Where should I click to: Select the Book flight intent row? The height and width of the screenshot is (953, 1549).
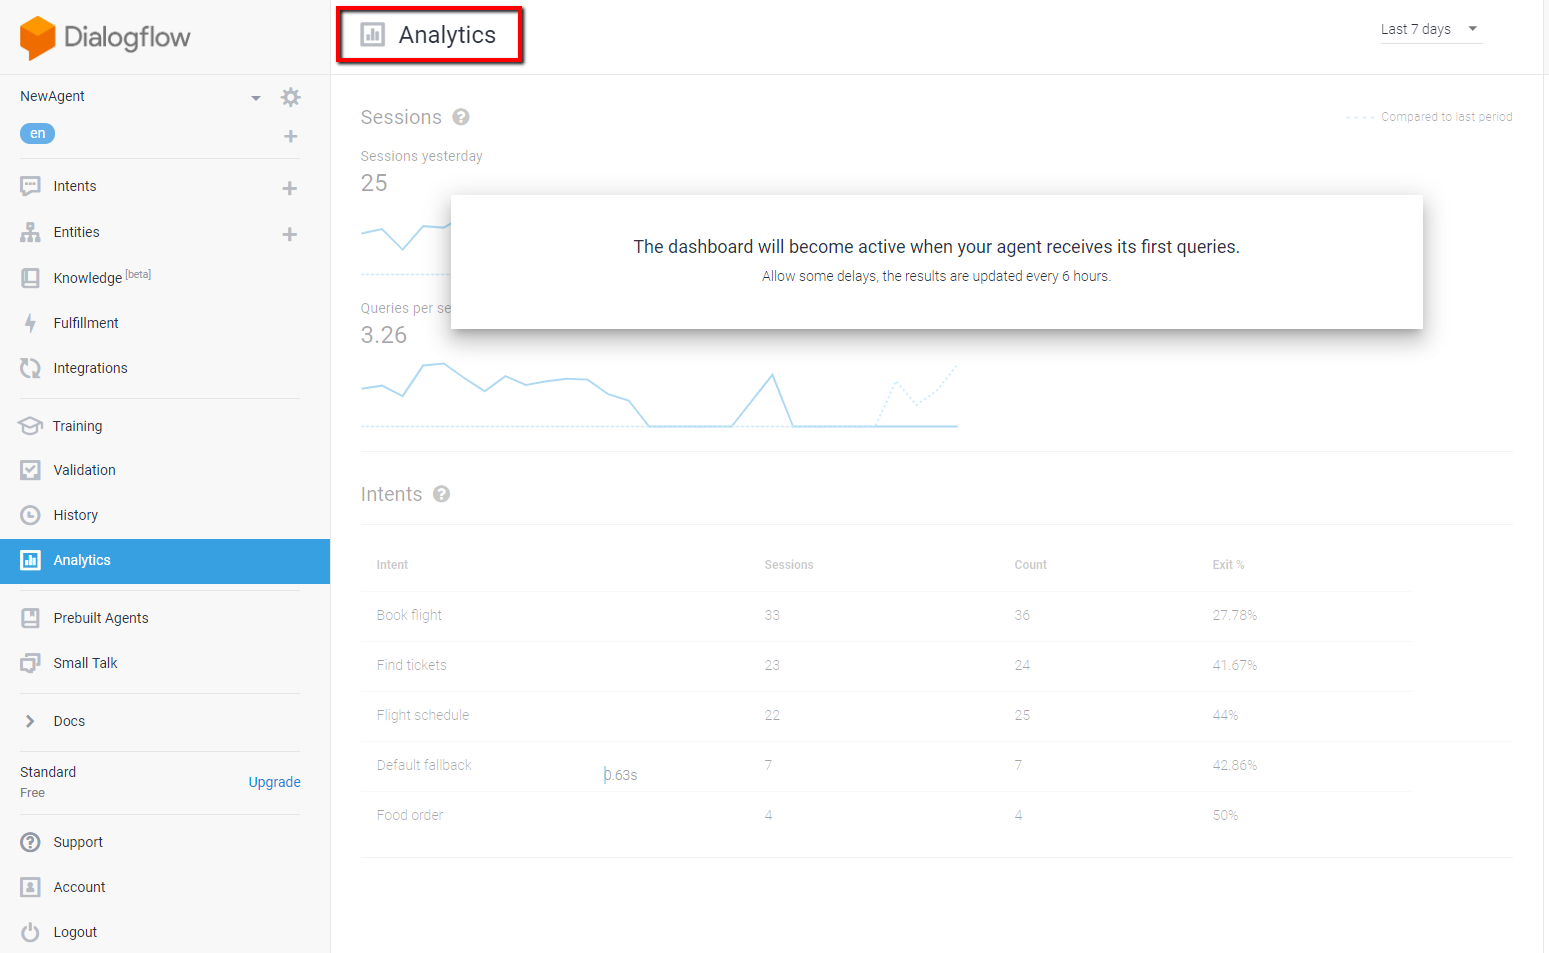[887, 616]
